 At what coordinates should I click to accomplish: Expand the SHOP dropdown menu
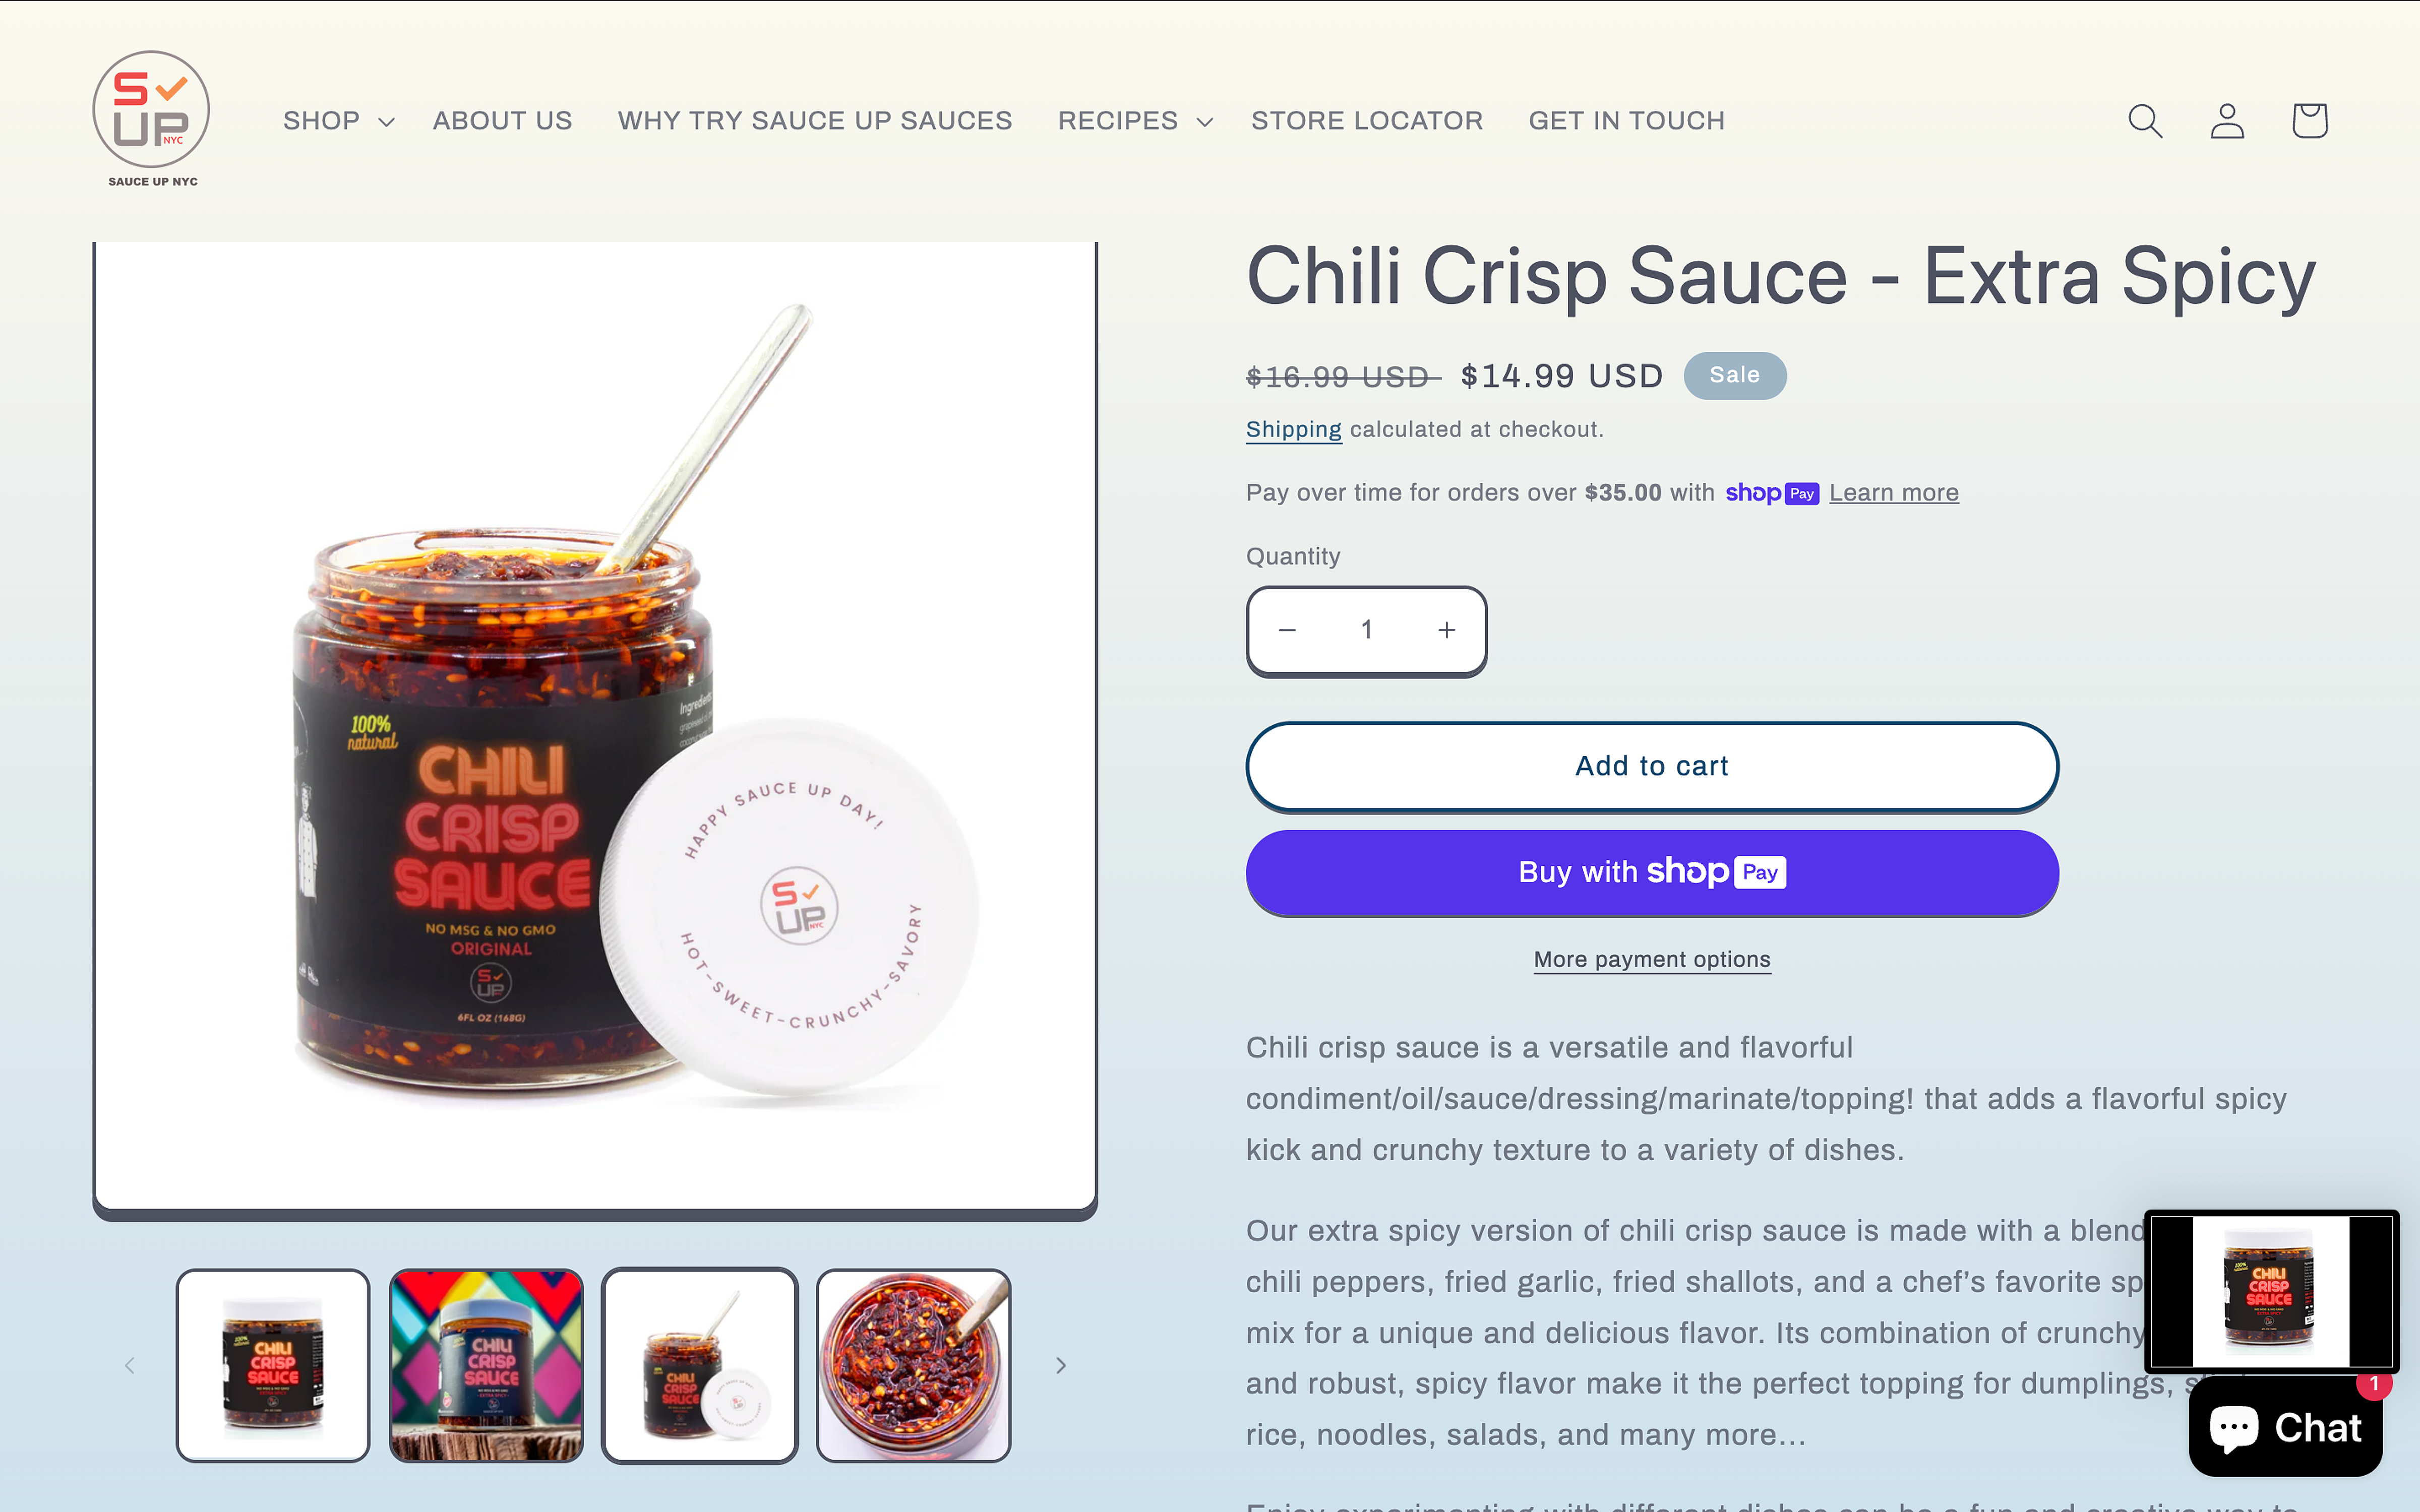click(x=338, y=121)
